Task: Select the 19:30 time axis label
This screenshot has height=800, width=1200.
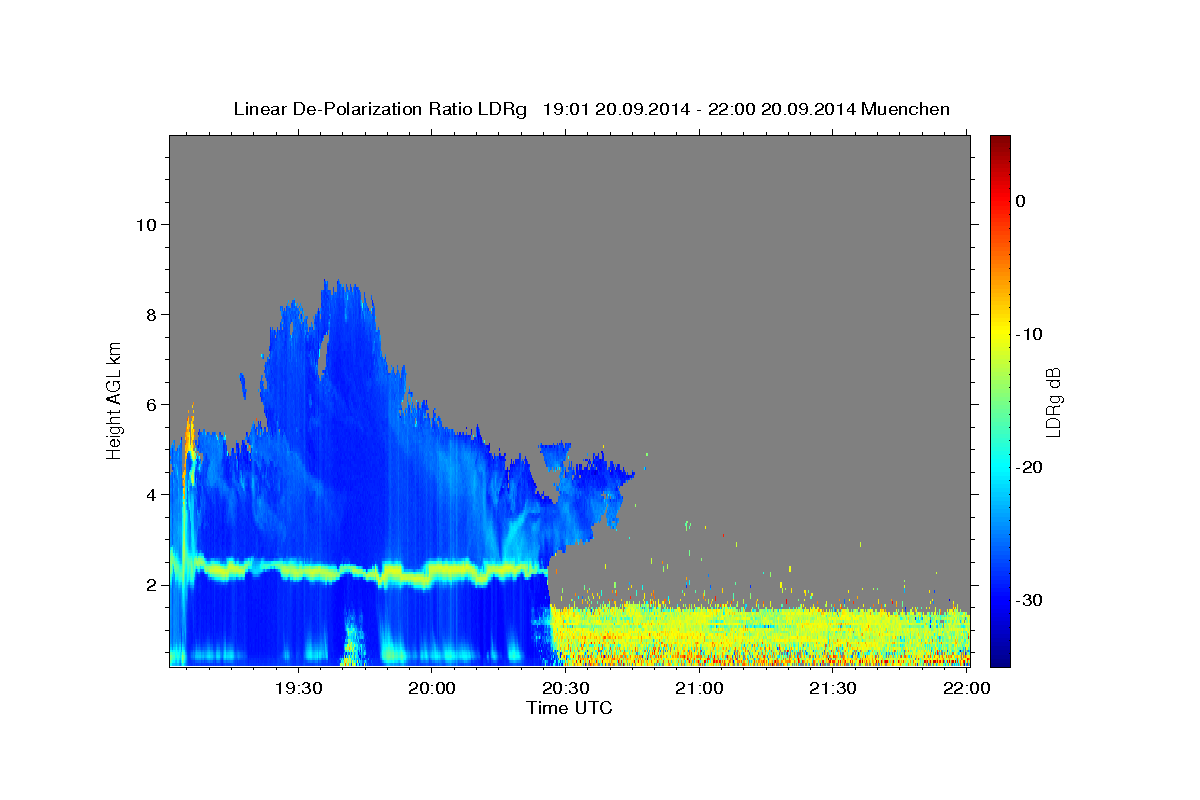Action: [x=298, y=688]
